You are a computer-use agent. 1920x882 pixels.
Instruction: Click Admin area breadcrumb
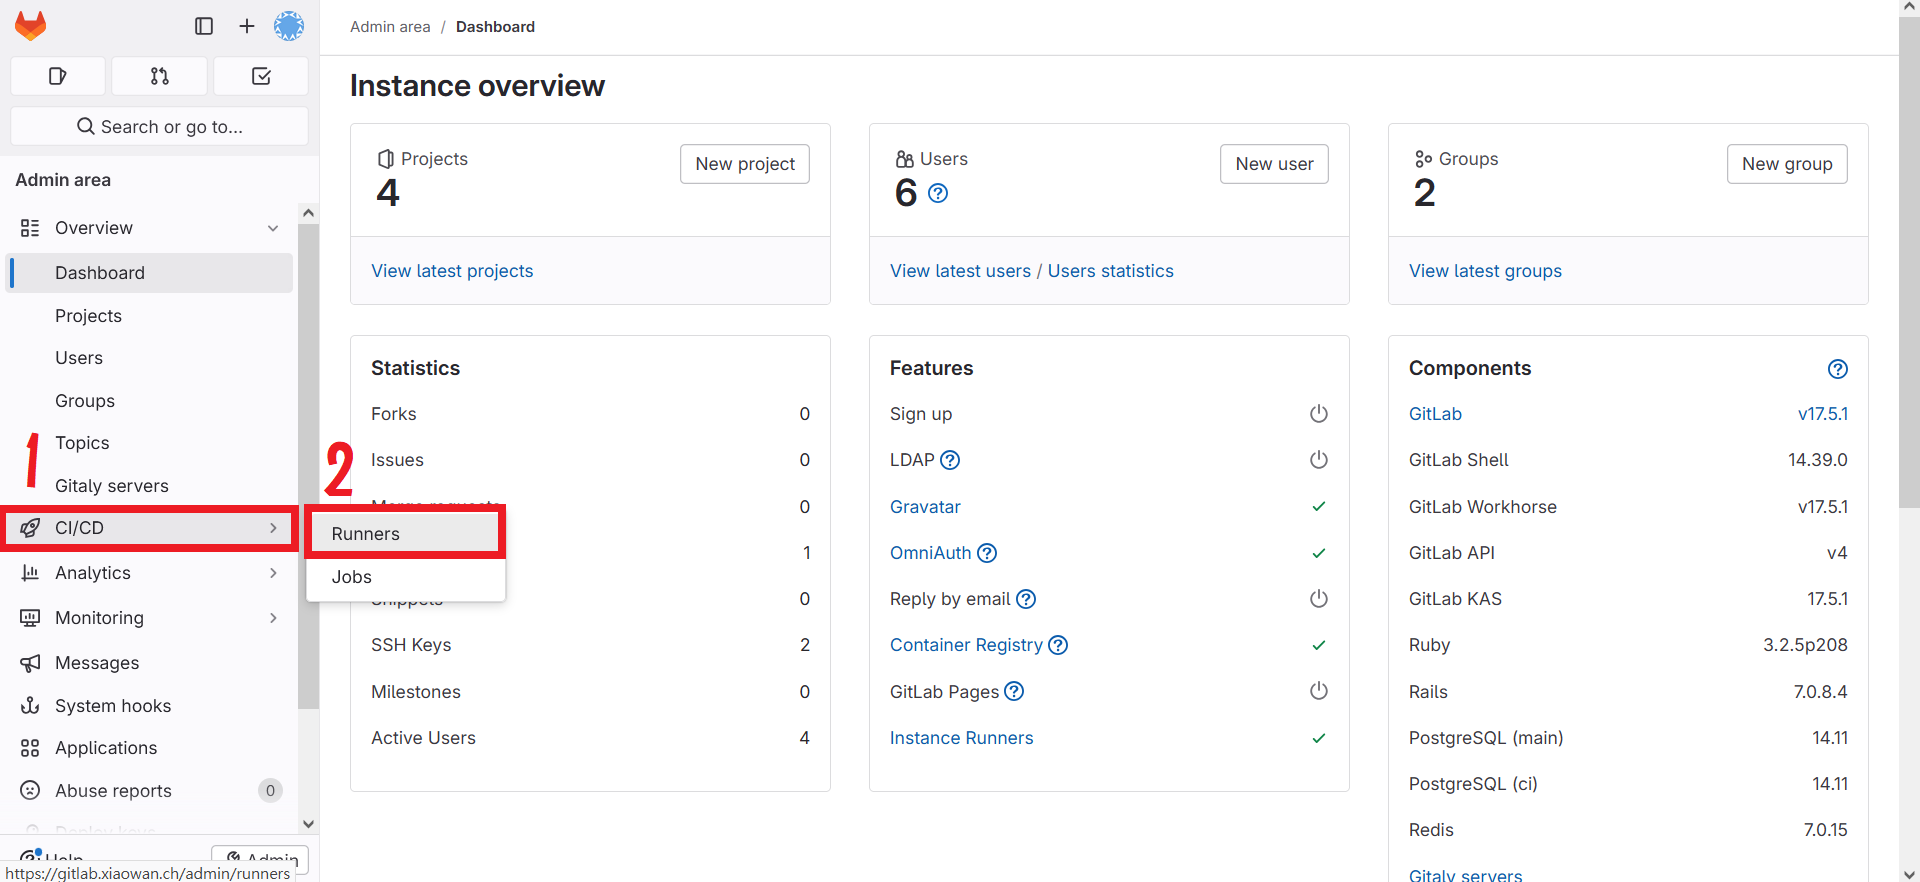pyautogui.click(x=390, y=27)
